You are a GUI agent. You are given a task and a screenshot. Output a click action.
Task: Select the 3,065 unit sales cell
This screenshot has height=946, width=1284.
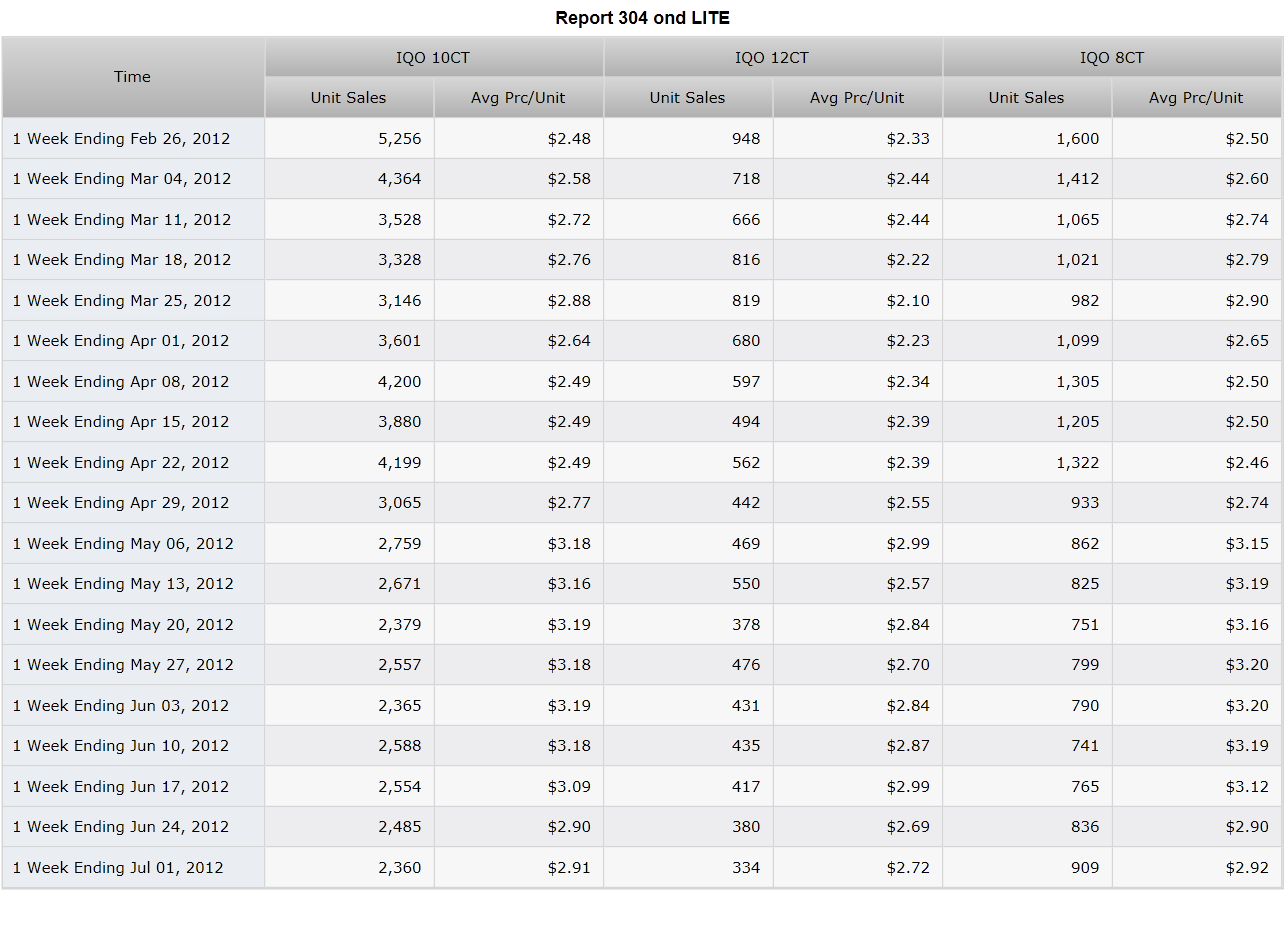click(349, 503)
